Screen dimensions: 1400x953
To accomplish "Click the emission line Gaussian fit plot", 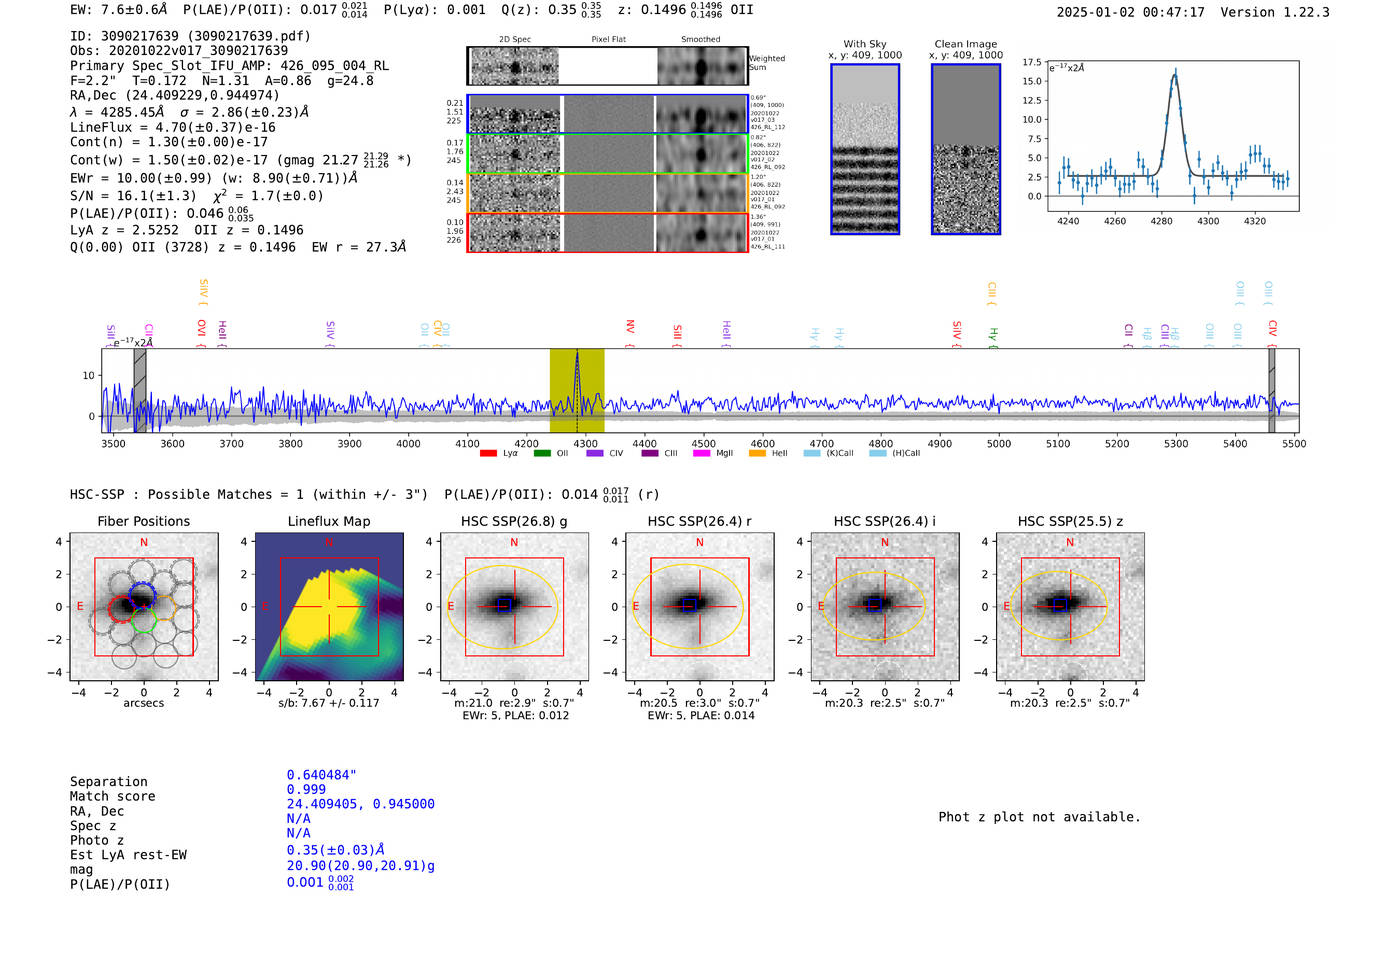I will click(x=1172, y=136).
